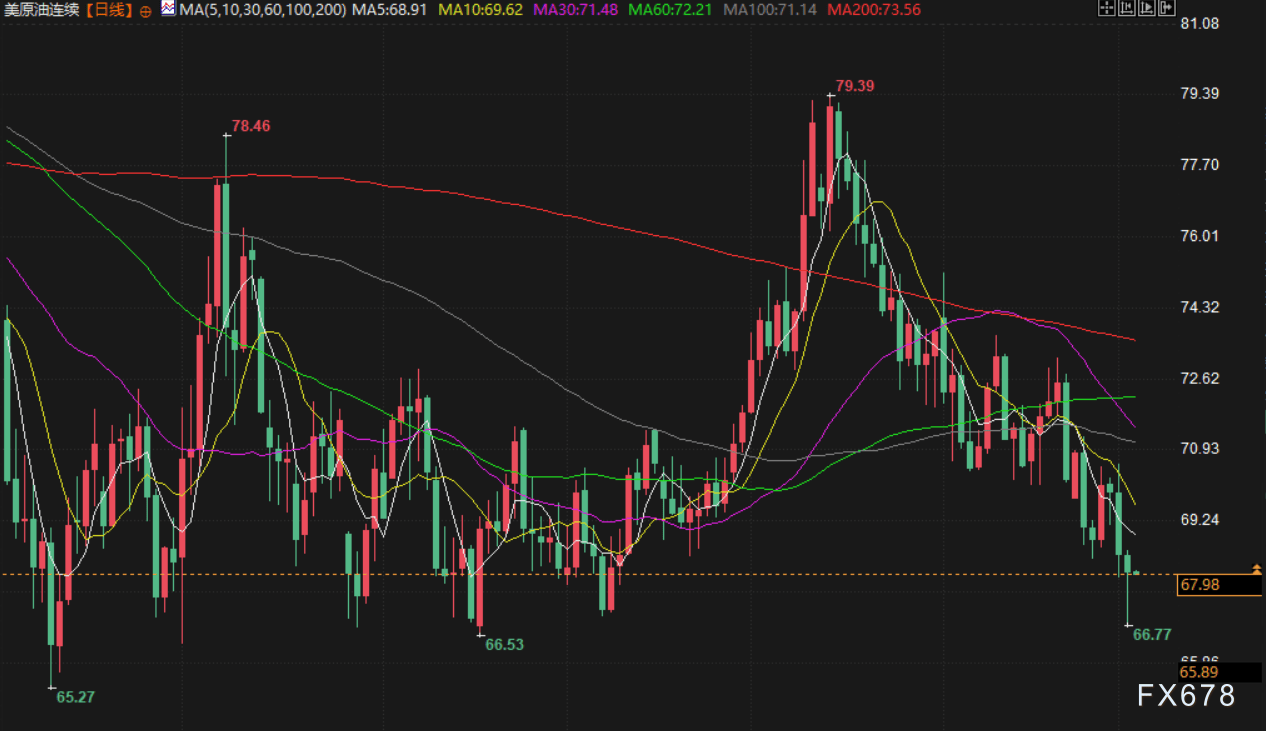Click the red MA200:73.56 legend value
This screenshot has height=731, width=1266.
[874, 10]
